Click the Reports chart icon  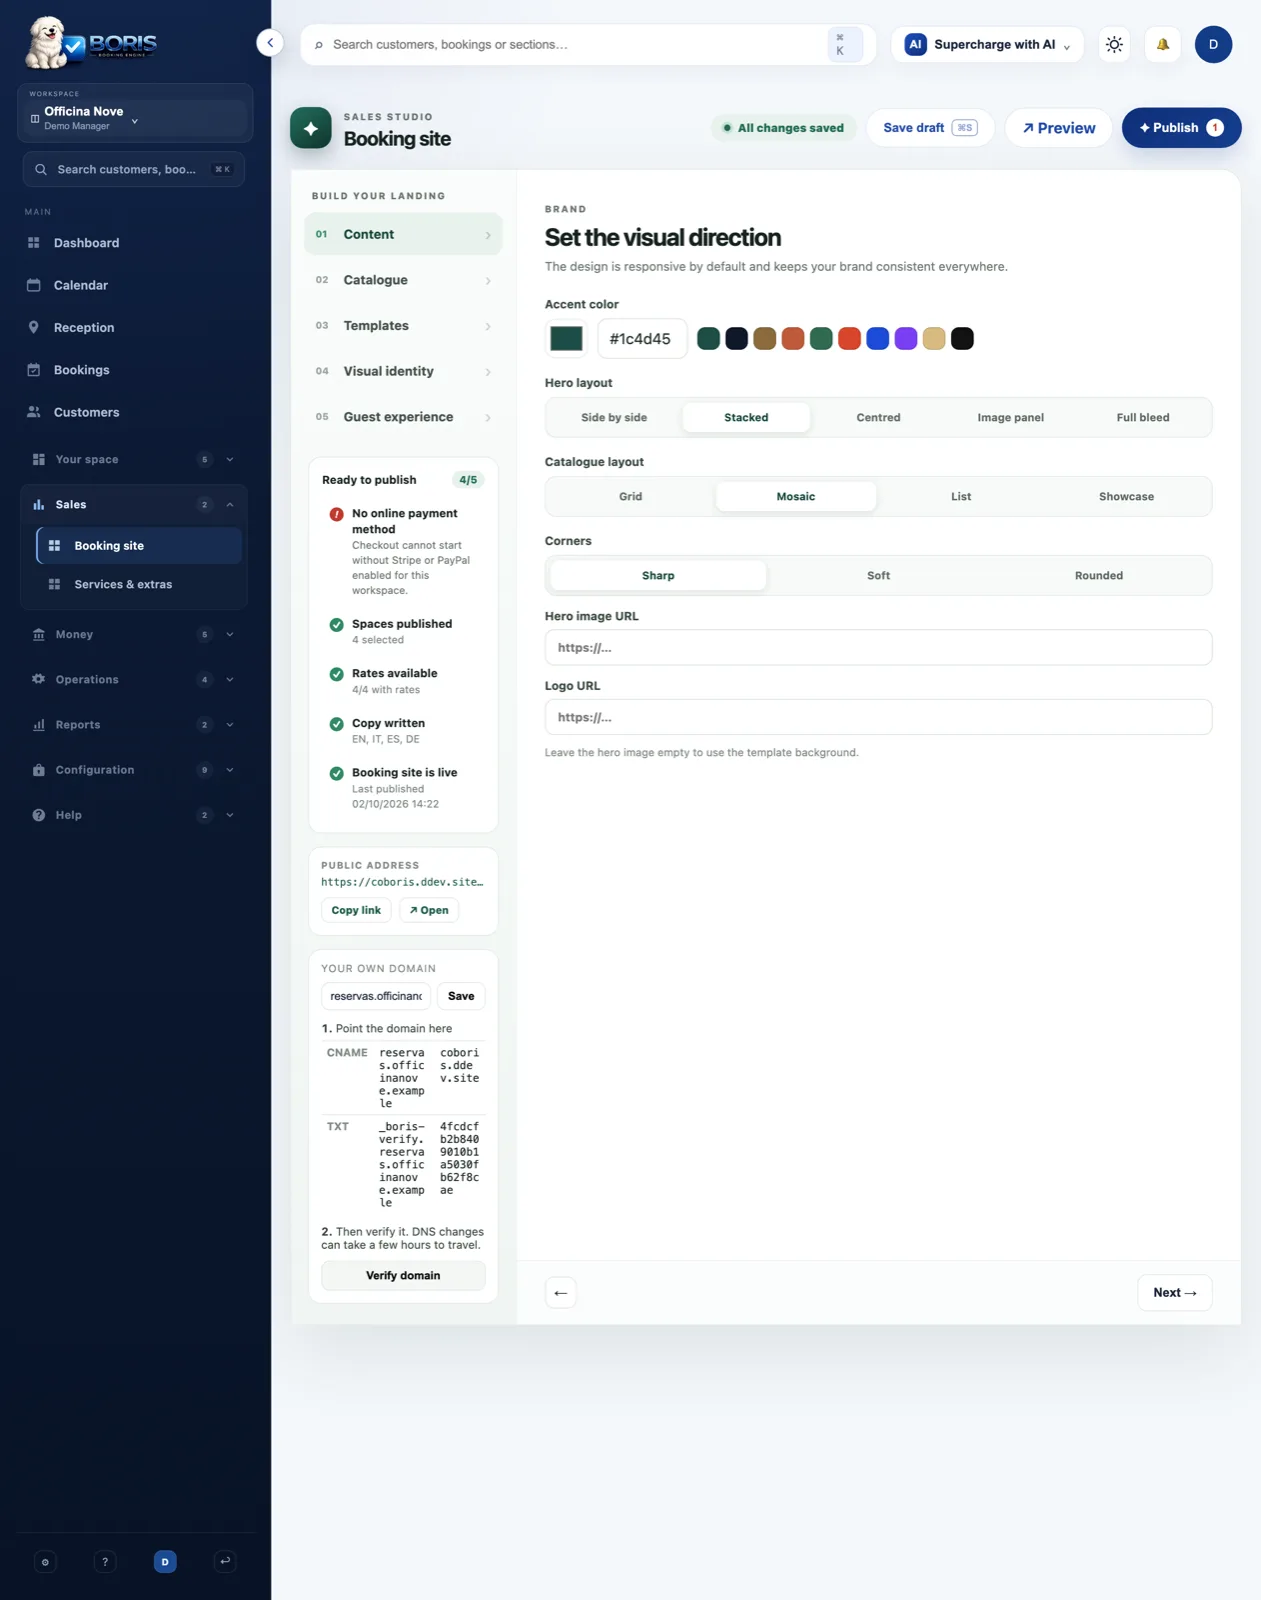39,725
